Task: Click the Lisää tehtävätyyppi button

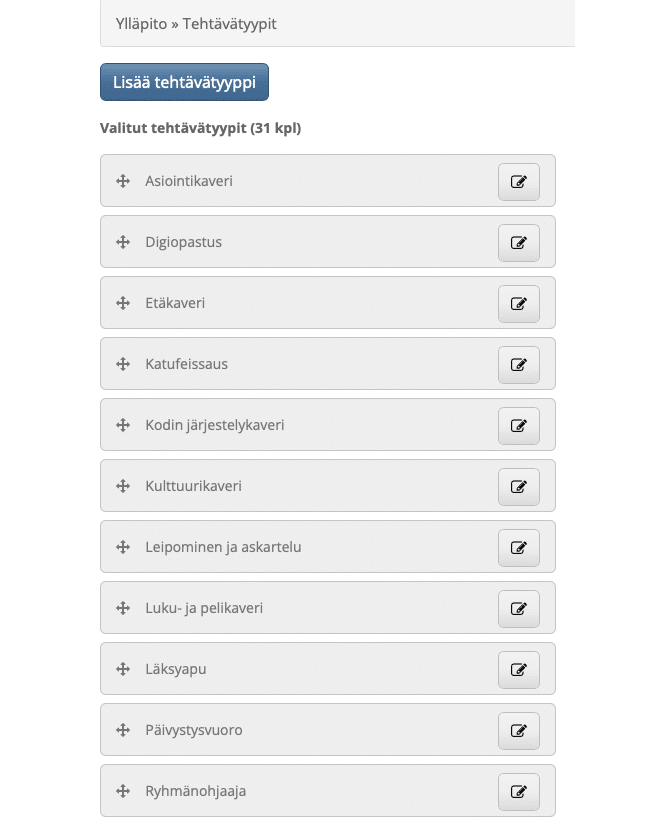Action: [184, 82]
